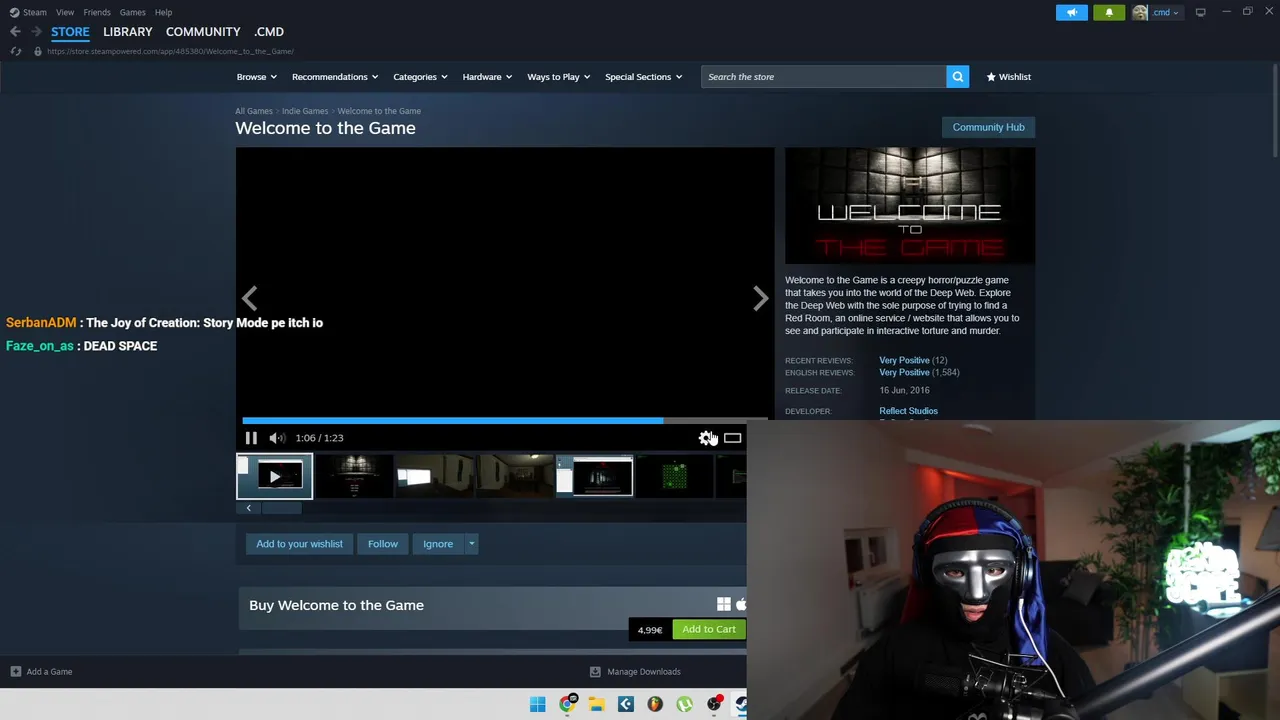Click the game header capsule image
The width and height of the screenshot is (1280, 720).
click(x=910, y=206)
